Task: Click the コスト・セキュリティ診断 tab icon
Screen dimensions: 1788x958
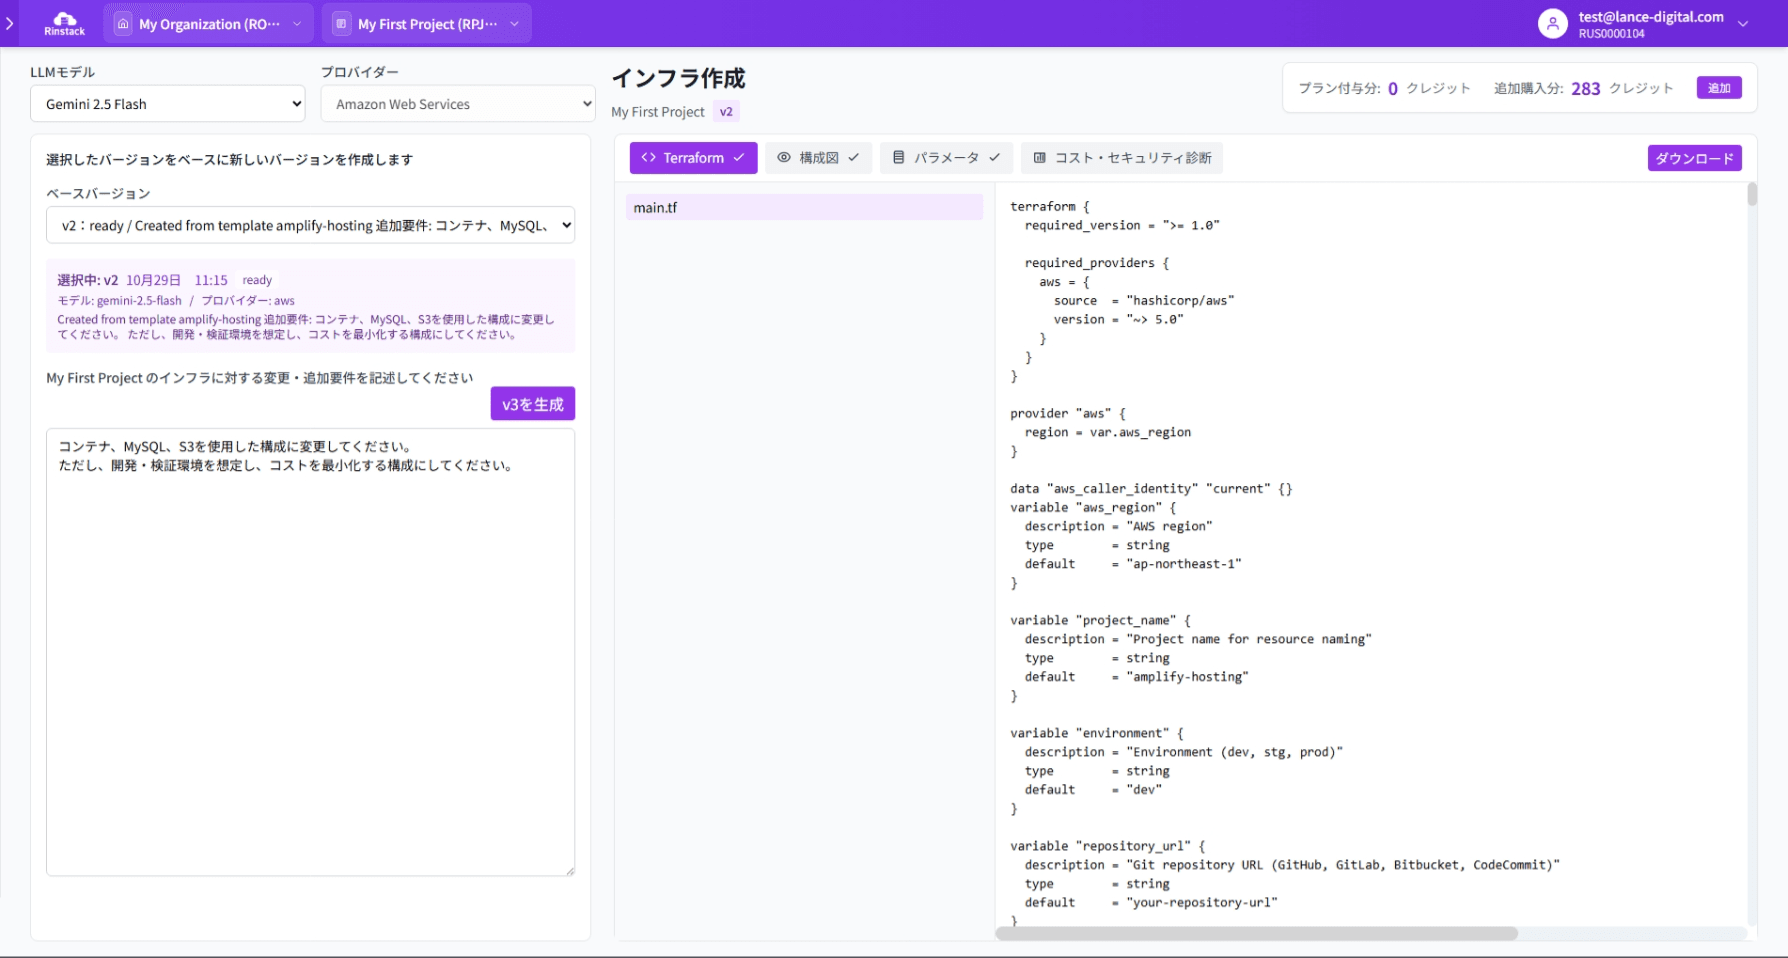Action: [1039, 158]
